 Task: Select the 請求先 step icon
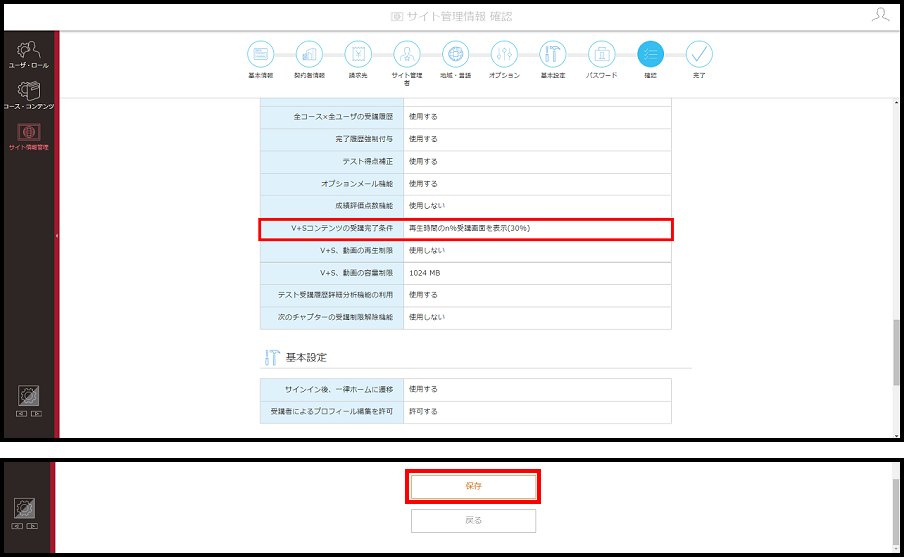[358, 54]
